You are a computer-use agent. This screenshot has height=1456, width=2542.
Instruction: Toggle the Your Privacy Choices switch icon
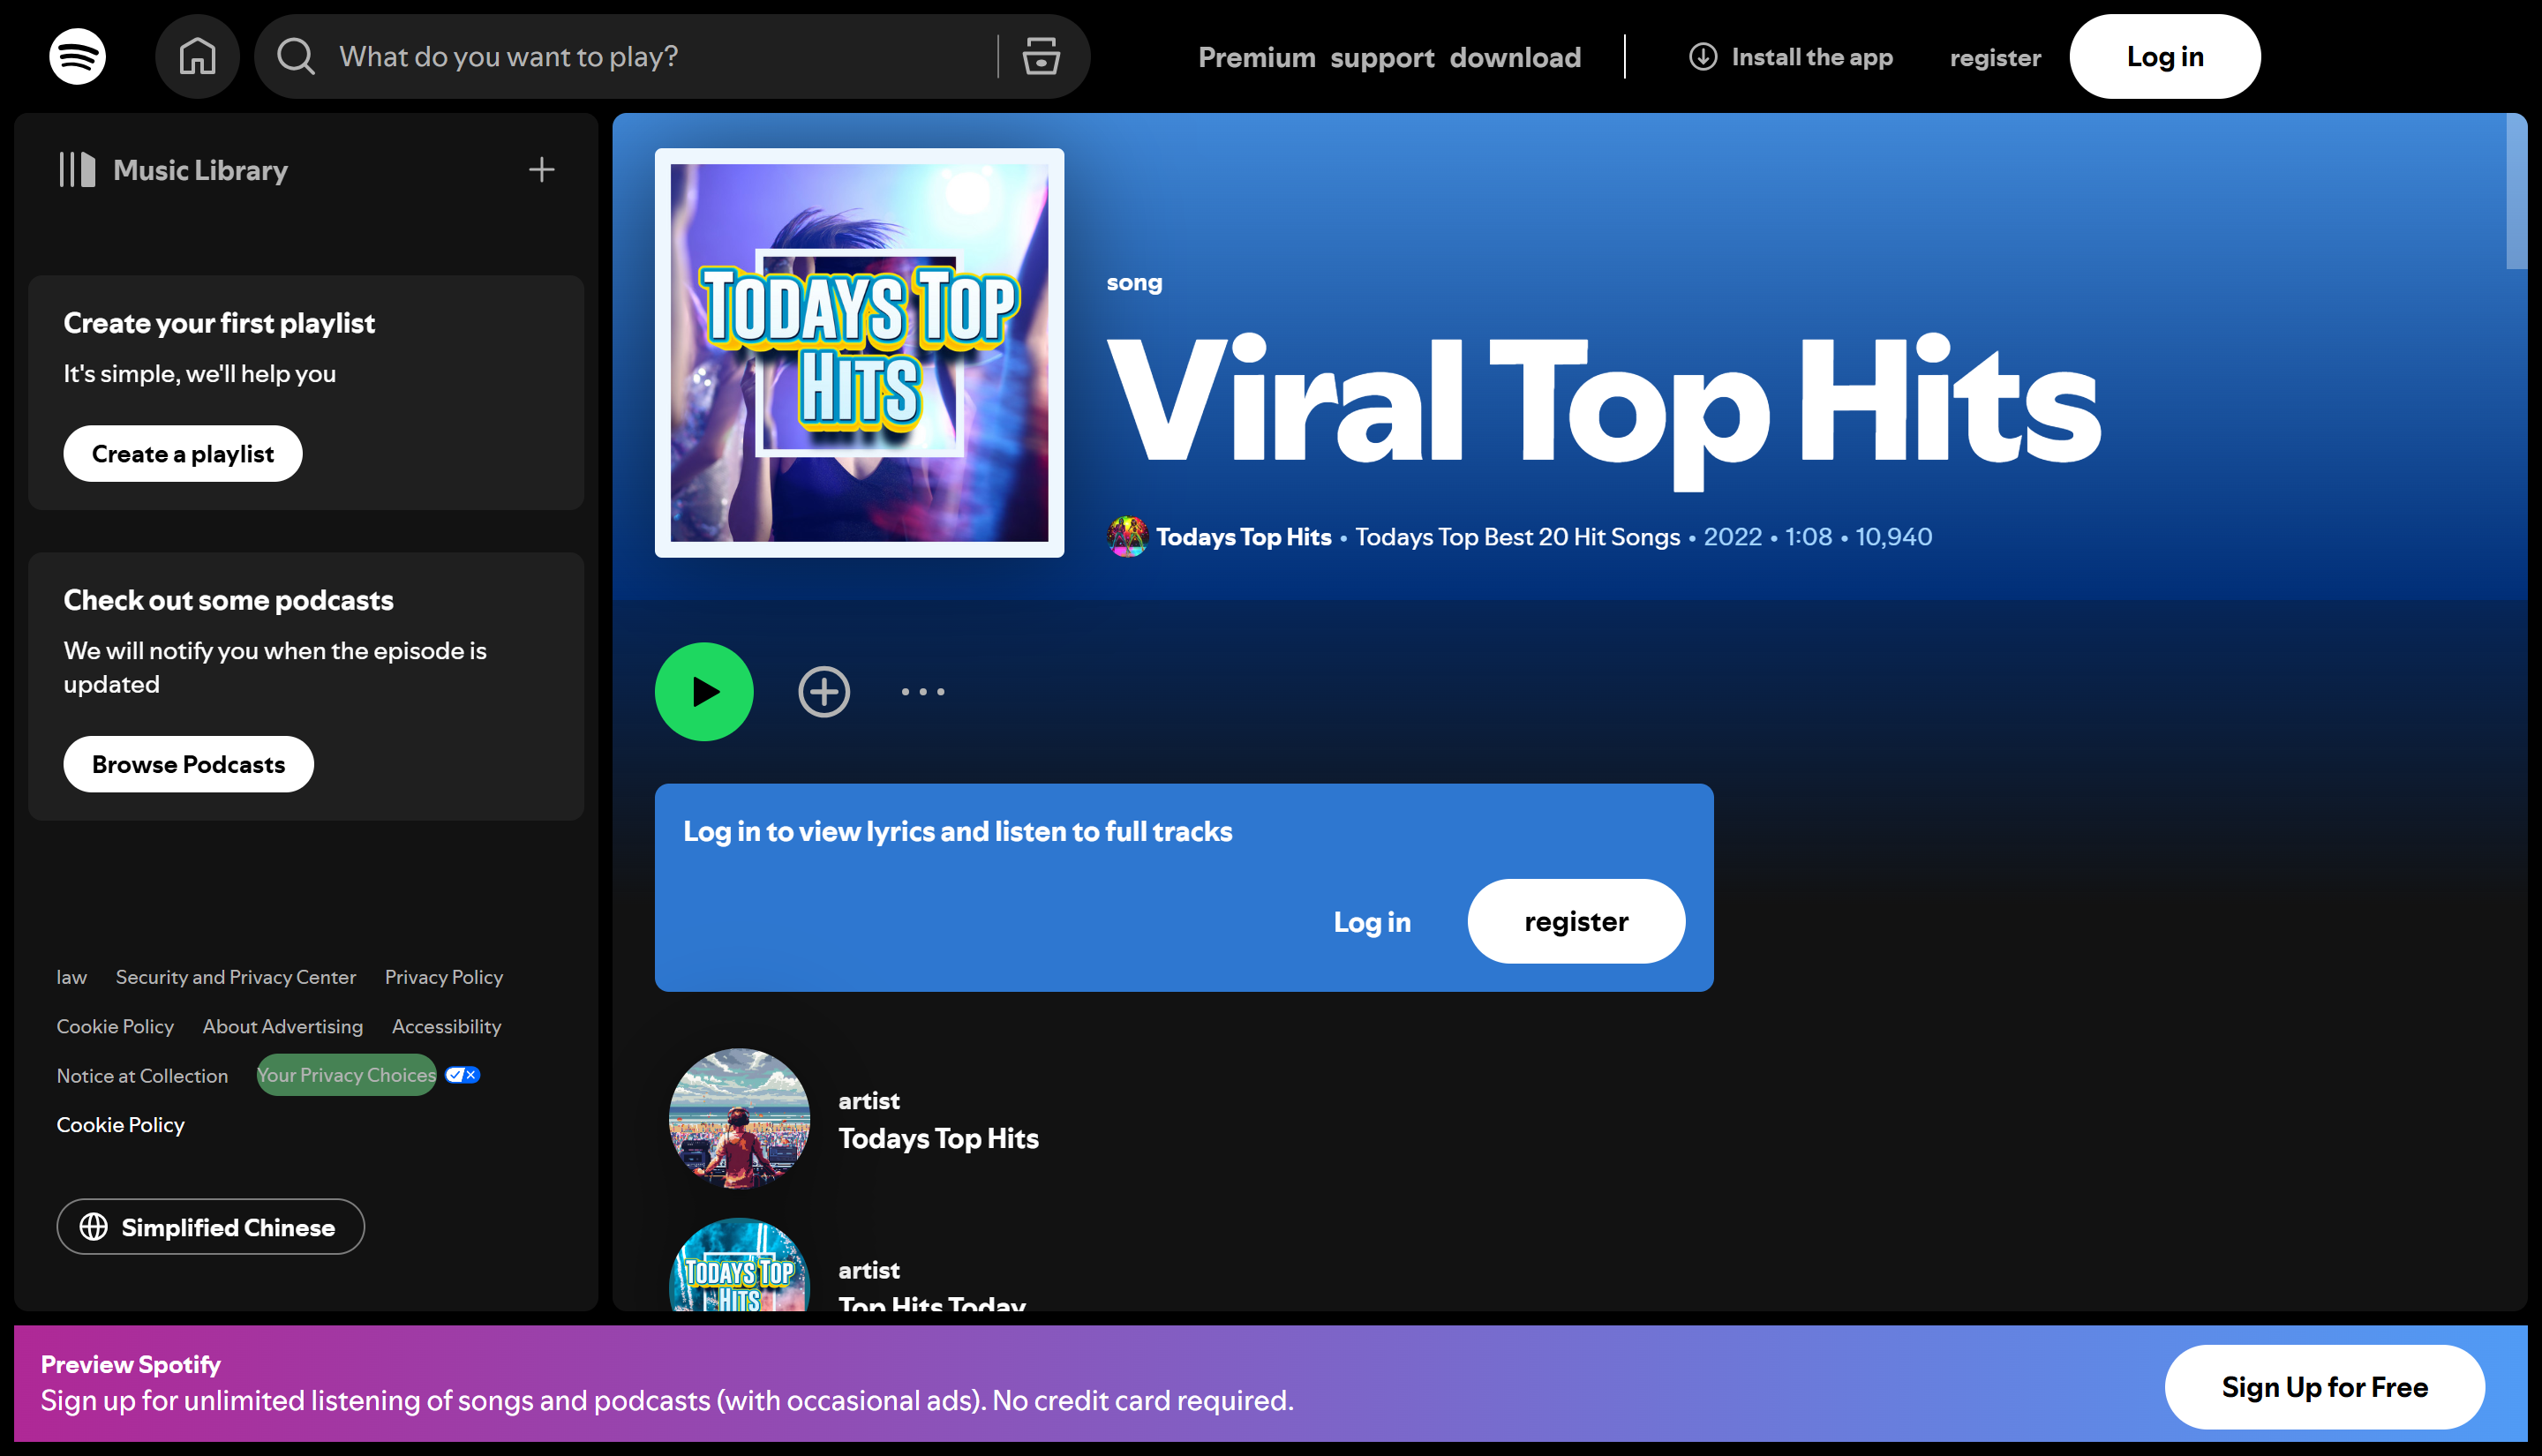462,1075
